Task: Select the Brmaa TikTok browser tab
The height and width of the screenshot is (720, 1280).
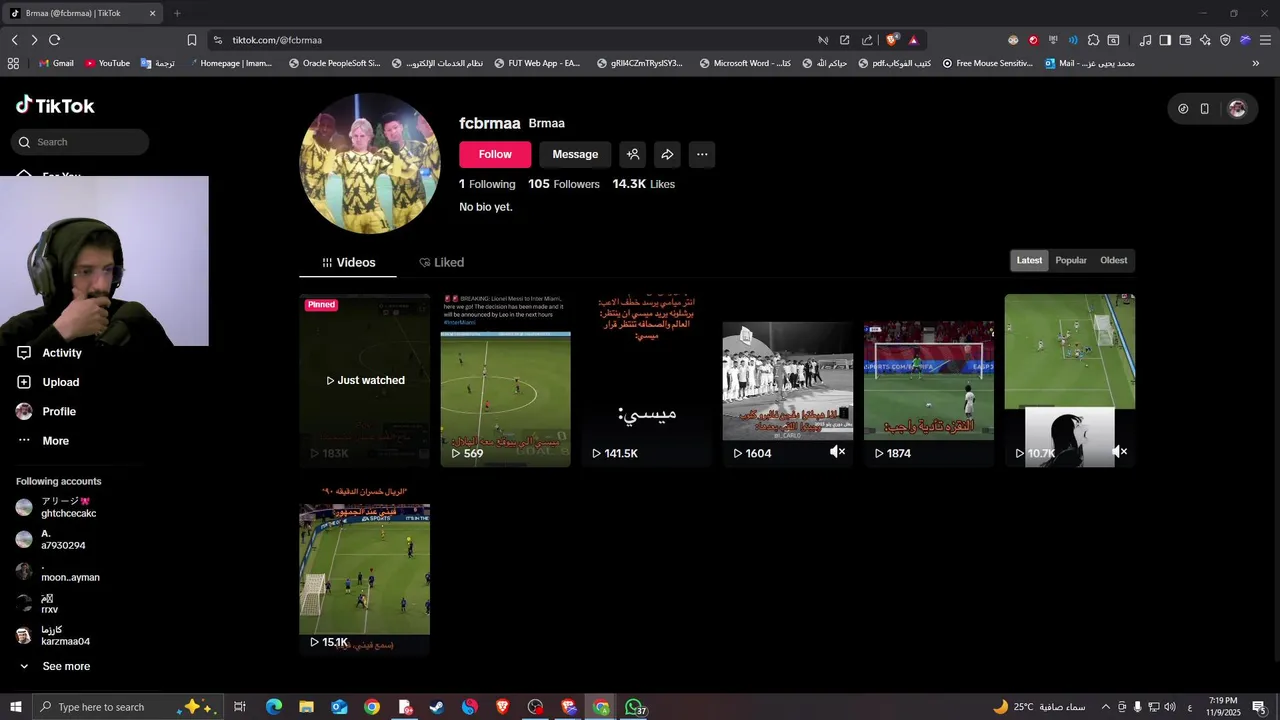Action: pos(82,13)
